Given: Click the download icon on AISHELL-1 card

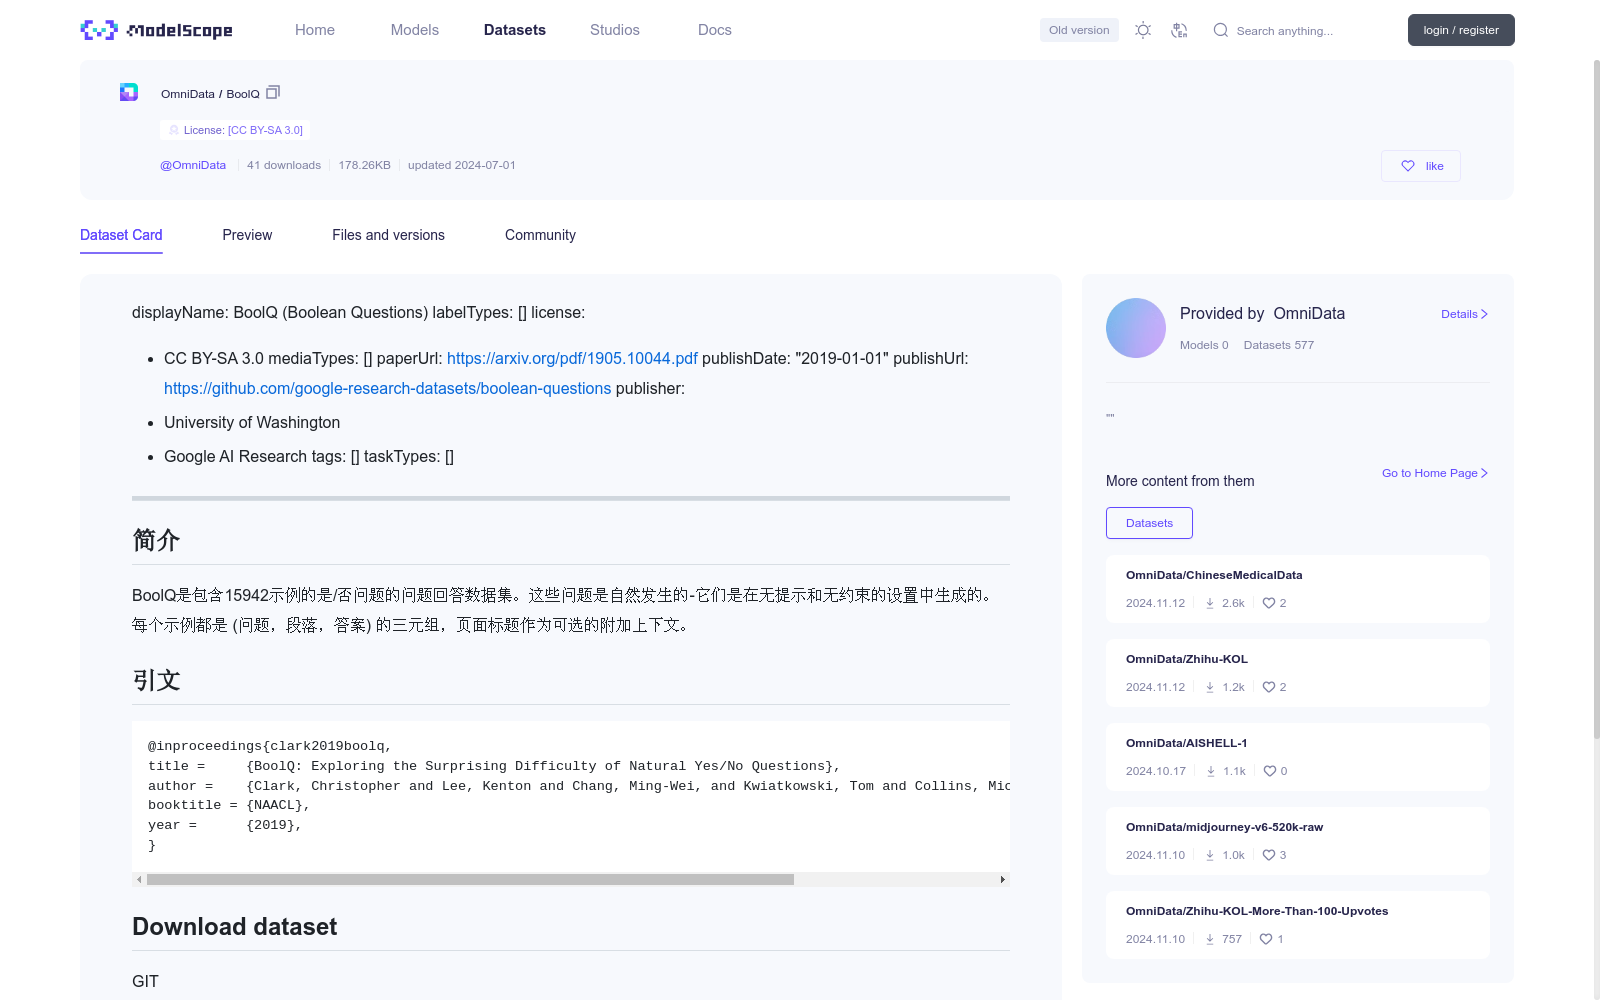Looking at the screenshot, I should 1211,771.
